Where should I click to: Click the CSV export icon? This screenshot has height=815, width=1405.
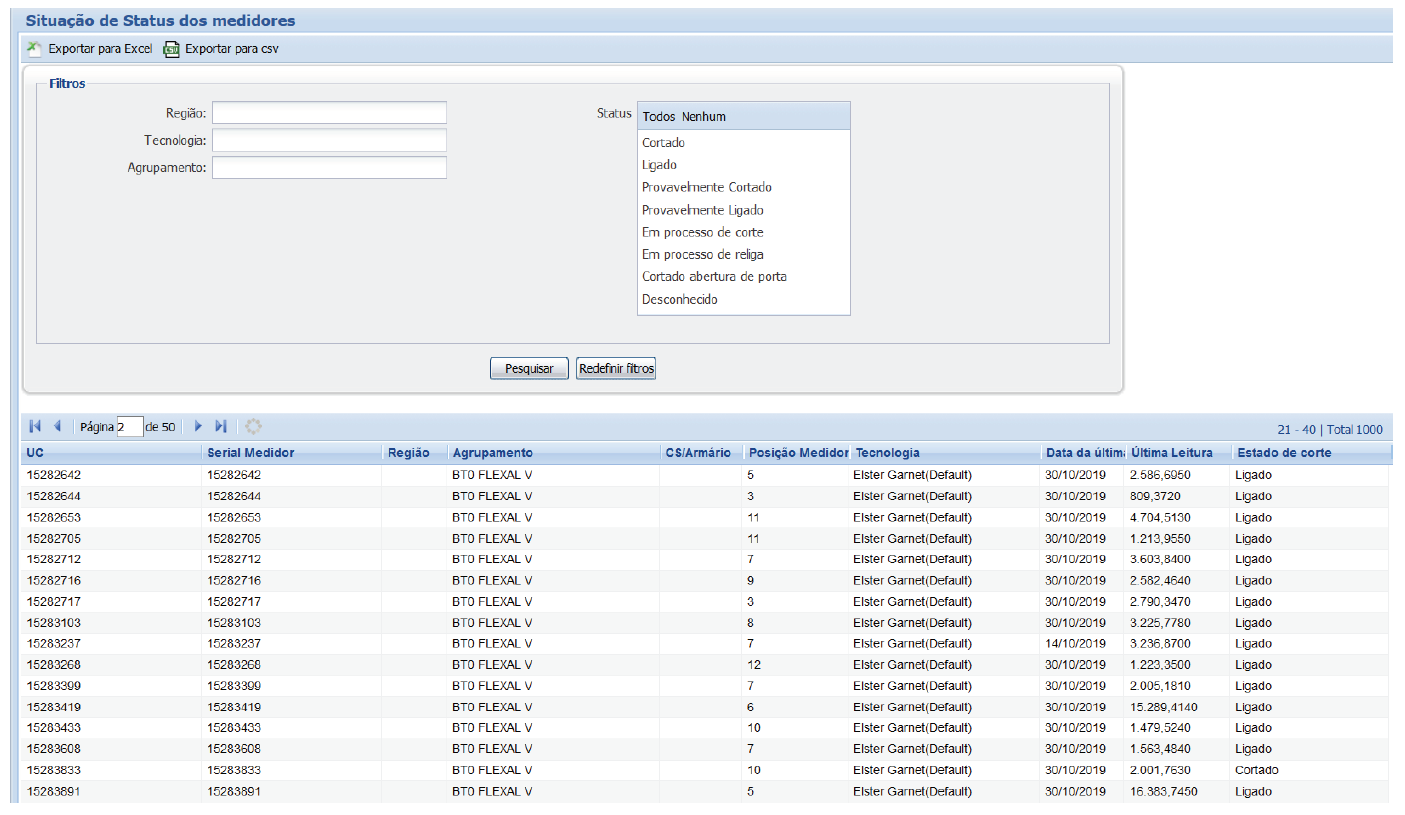[171, 48]
